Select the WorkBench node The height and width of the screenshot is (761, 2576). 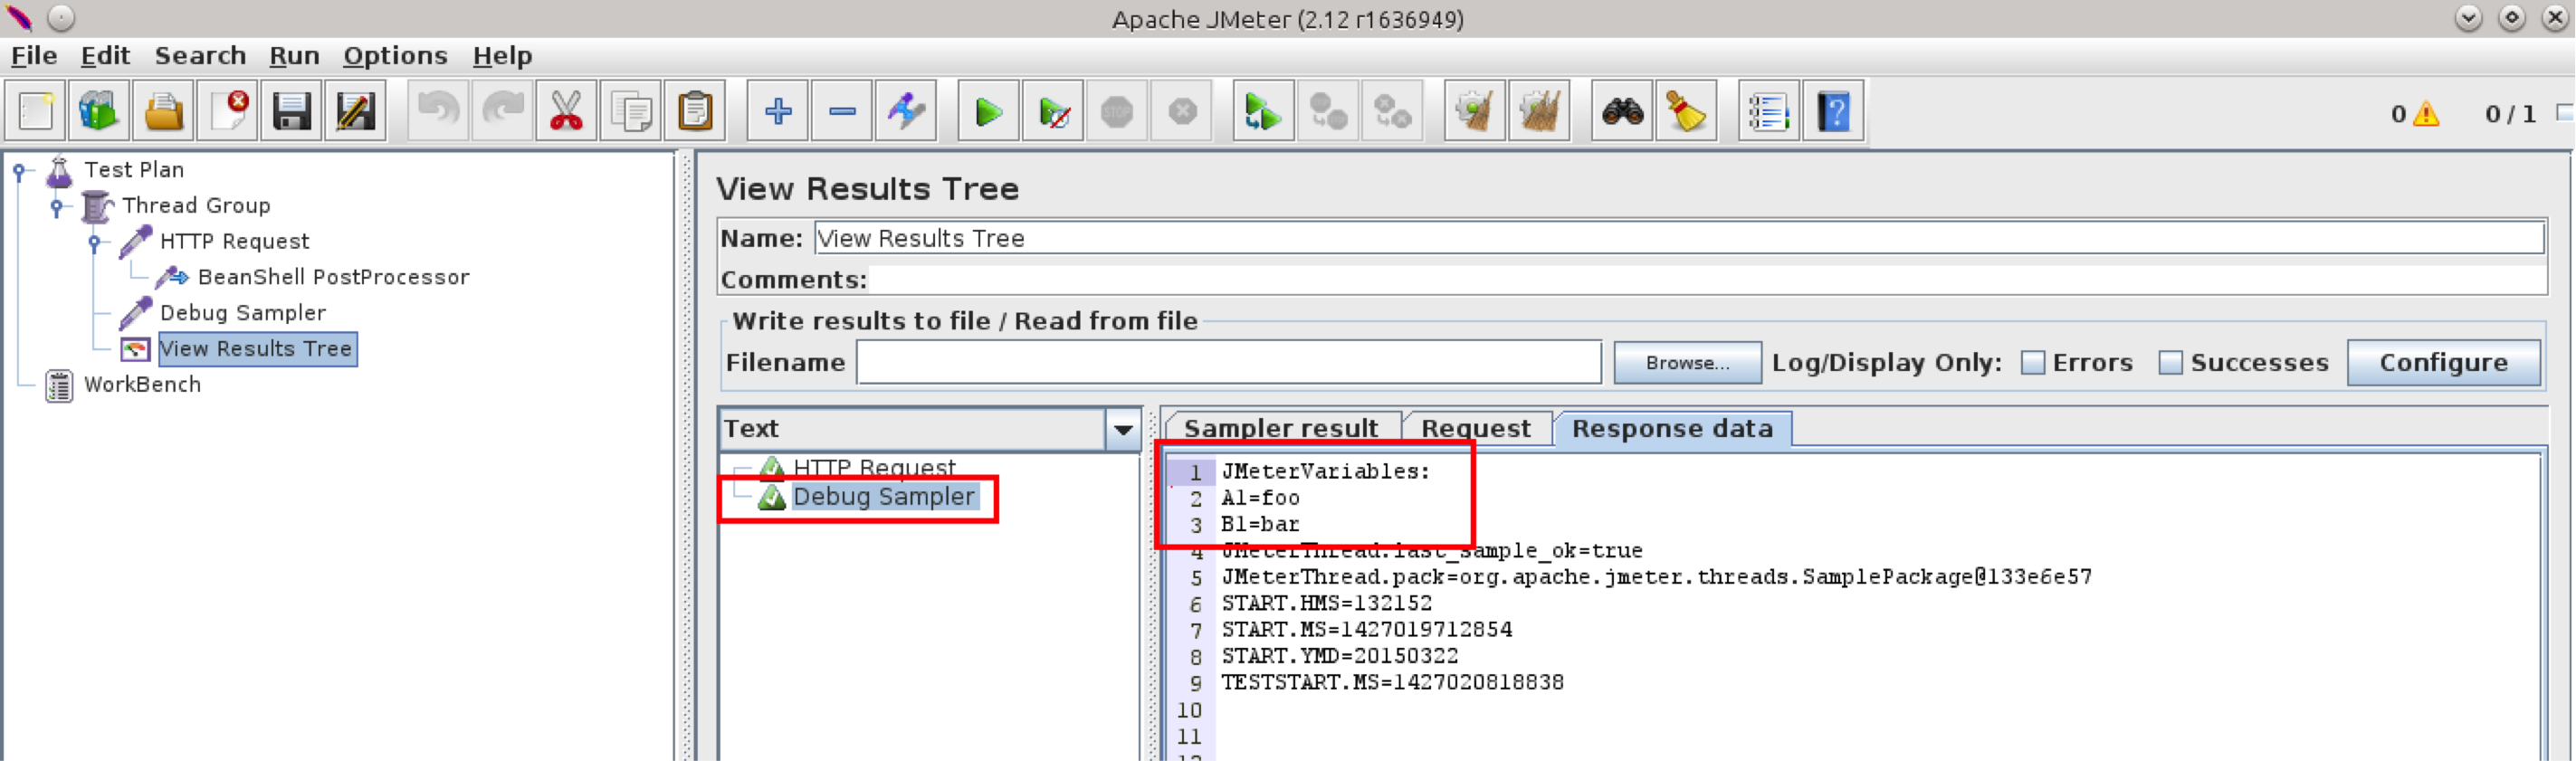142,385
